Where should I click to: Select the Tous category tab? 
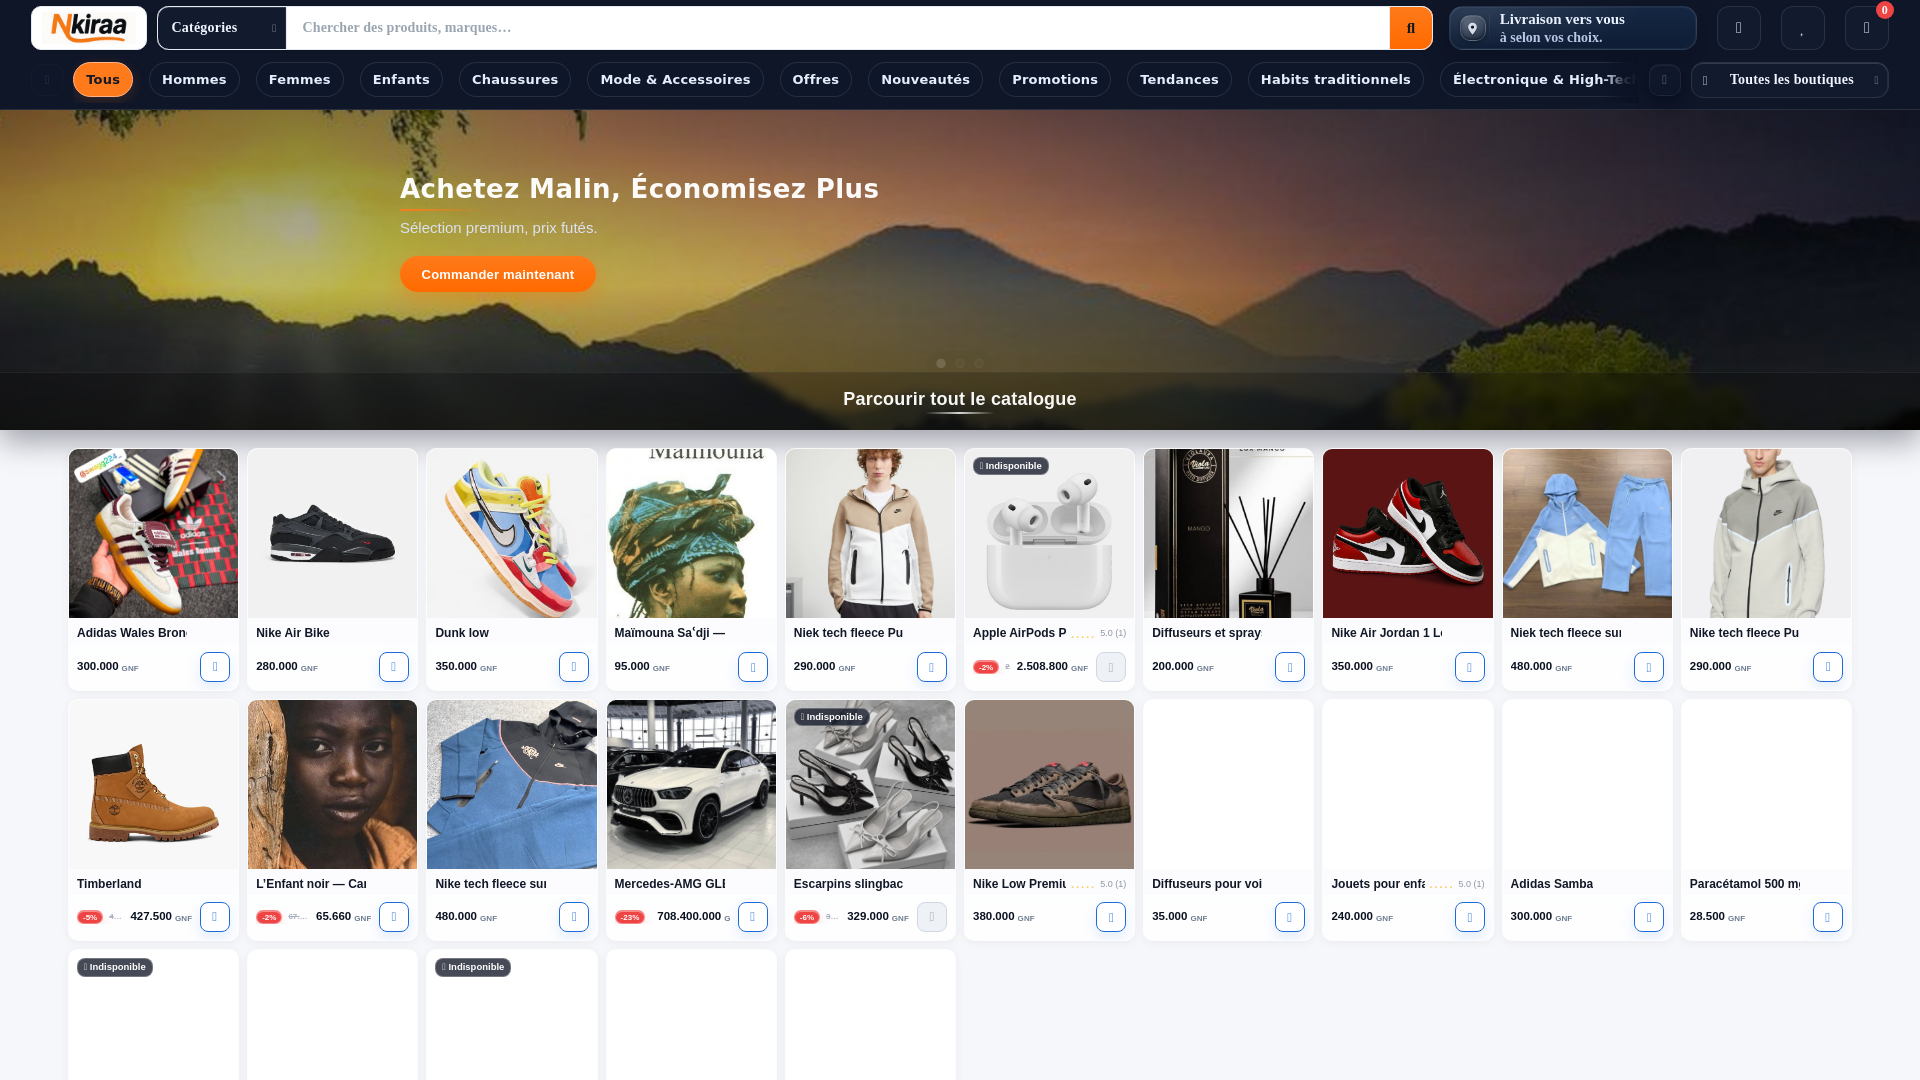(103, 80)
